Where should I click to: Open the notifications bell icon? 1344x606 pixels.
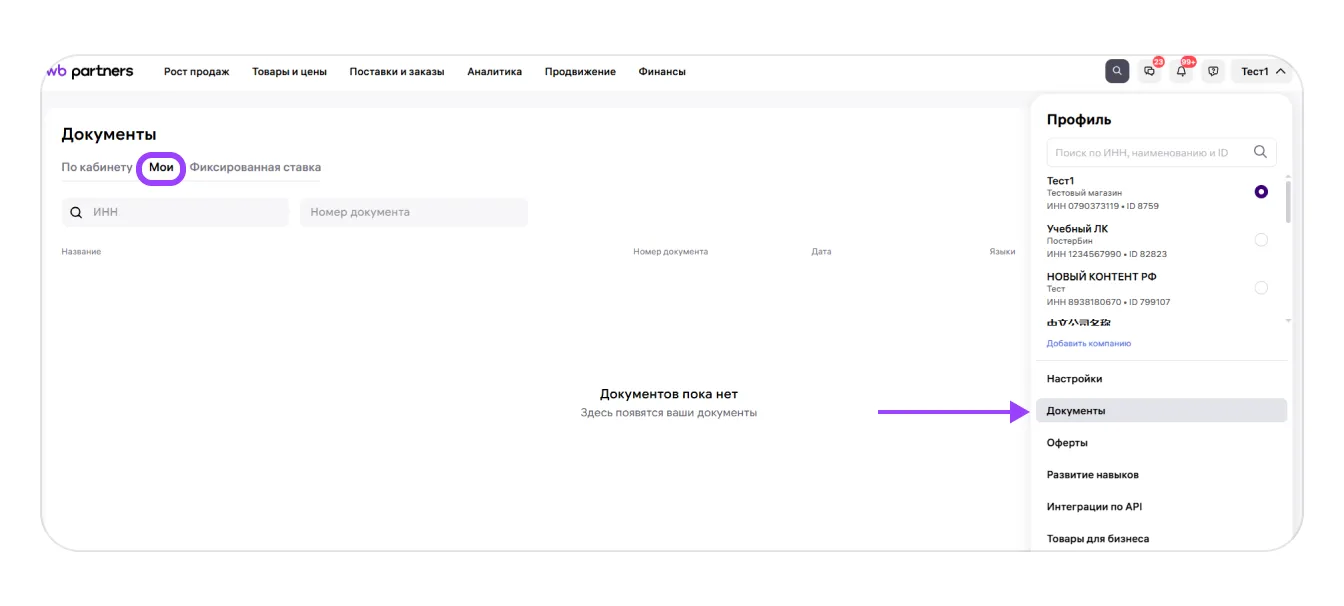pos(1181,71)
